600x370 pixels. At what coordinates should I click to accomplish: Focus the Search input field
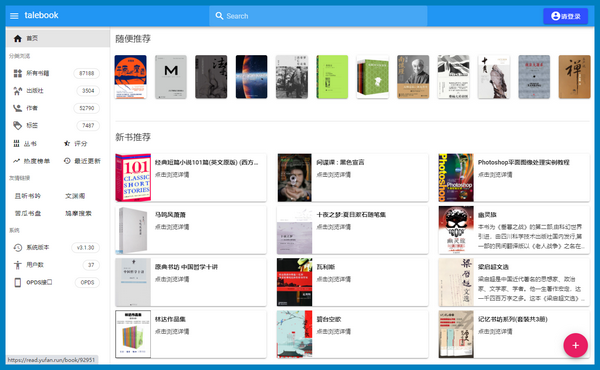pos(318,16)
